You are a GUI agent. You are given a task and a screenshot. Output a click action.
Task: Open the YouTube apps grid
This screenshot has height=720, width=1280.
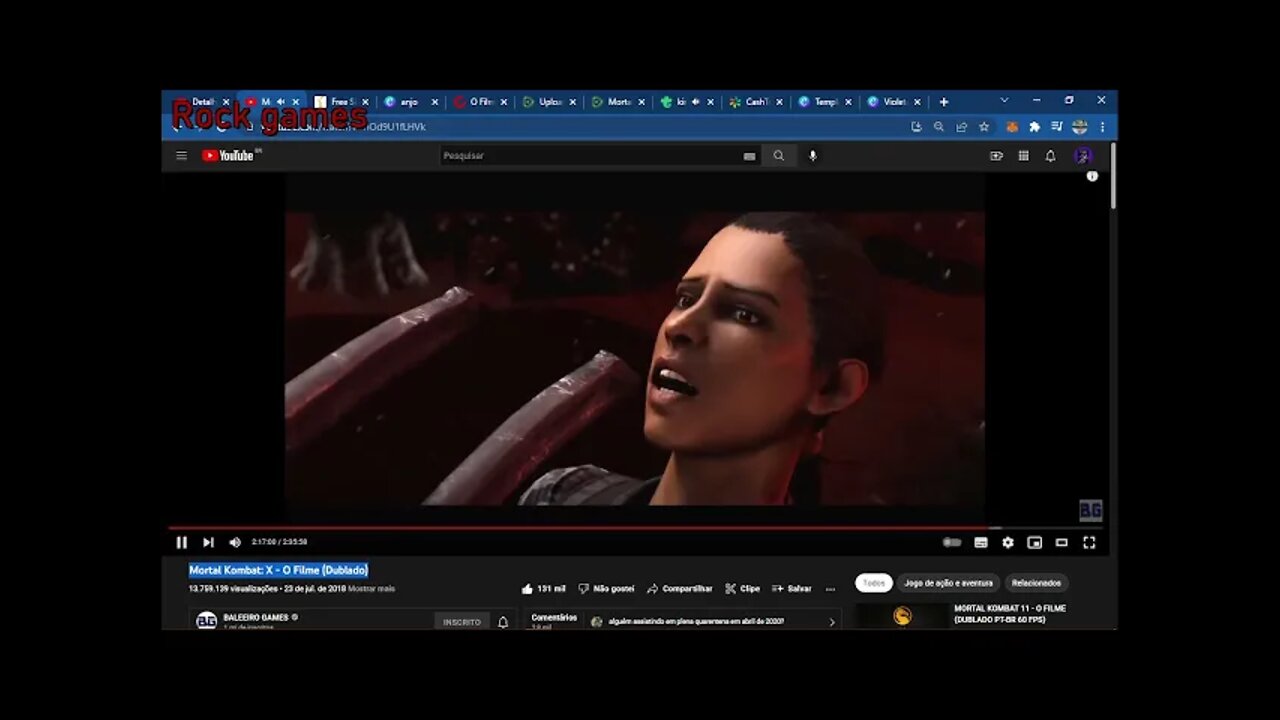point(1023,156)
